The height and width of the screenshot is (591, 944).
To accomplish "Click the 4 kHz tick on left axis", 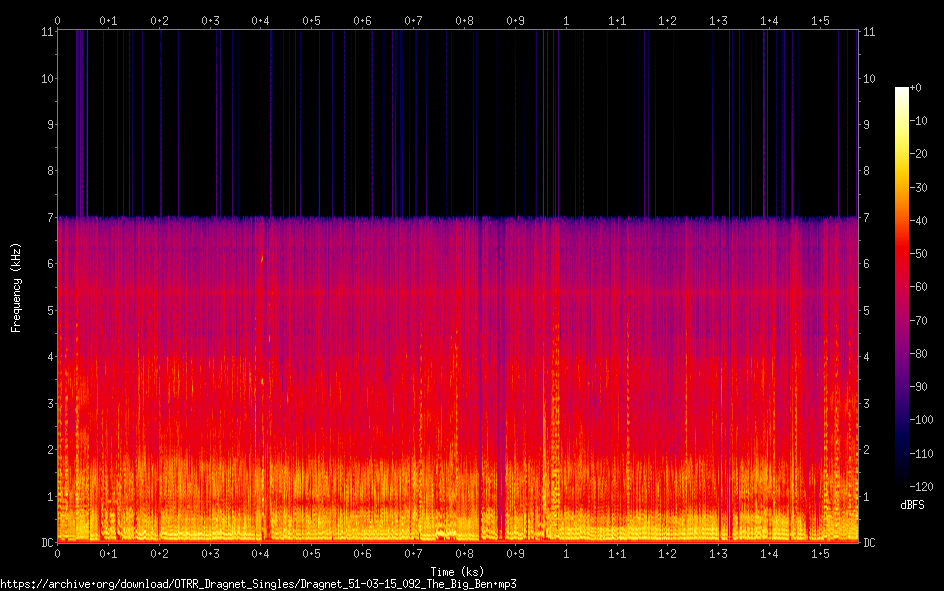I will coord(48,356).
